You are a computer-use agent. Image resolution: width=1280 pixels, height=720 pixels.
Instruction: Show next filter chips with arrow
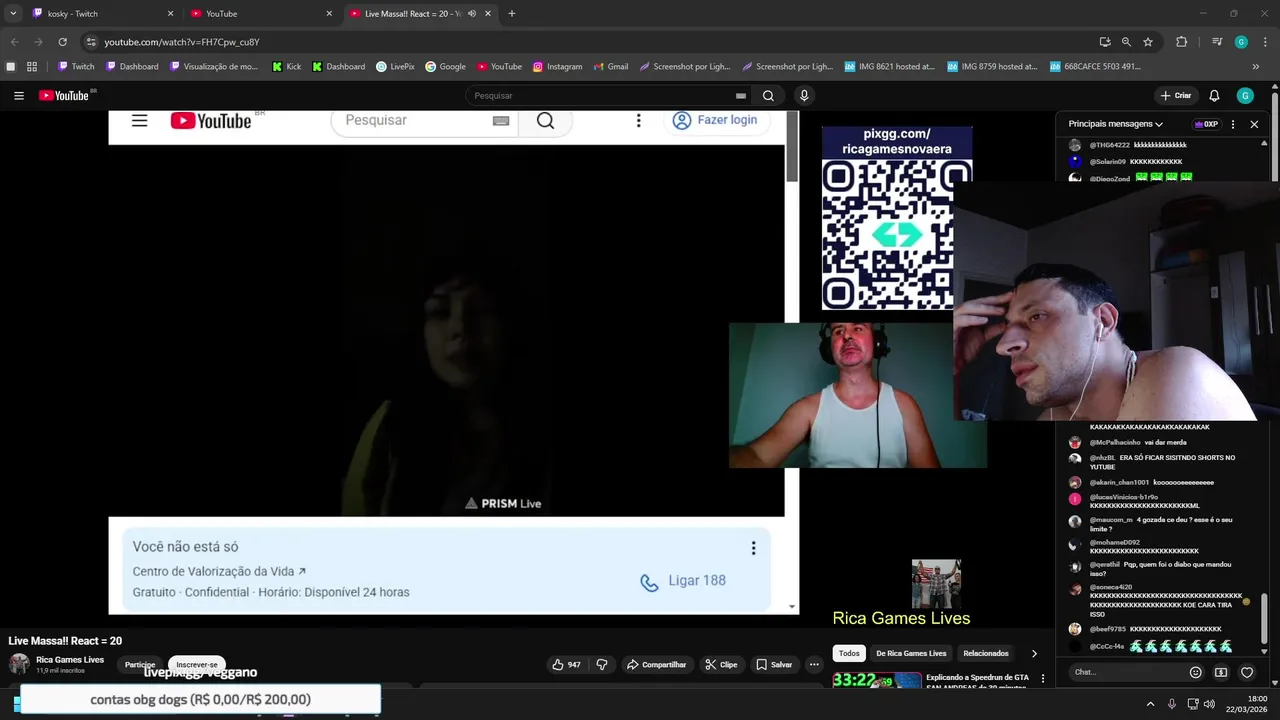point(1034,653)
